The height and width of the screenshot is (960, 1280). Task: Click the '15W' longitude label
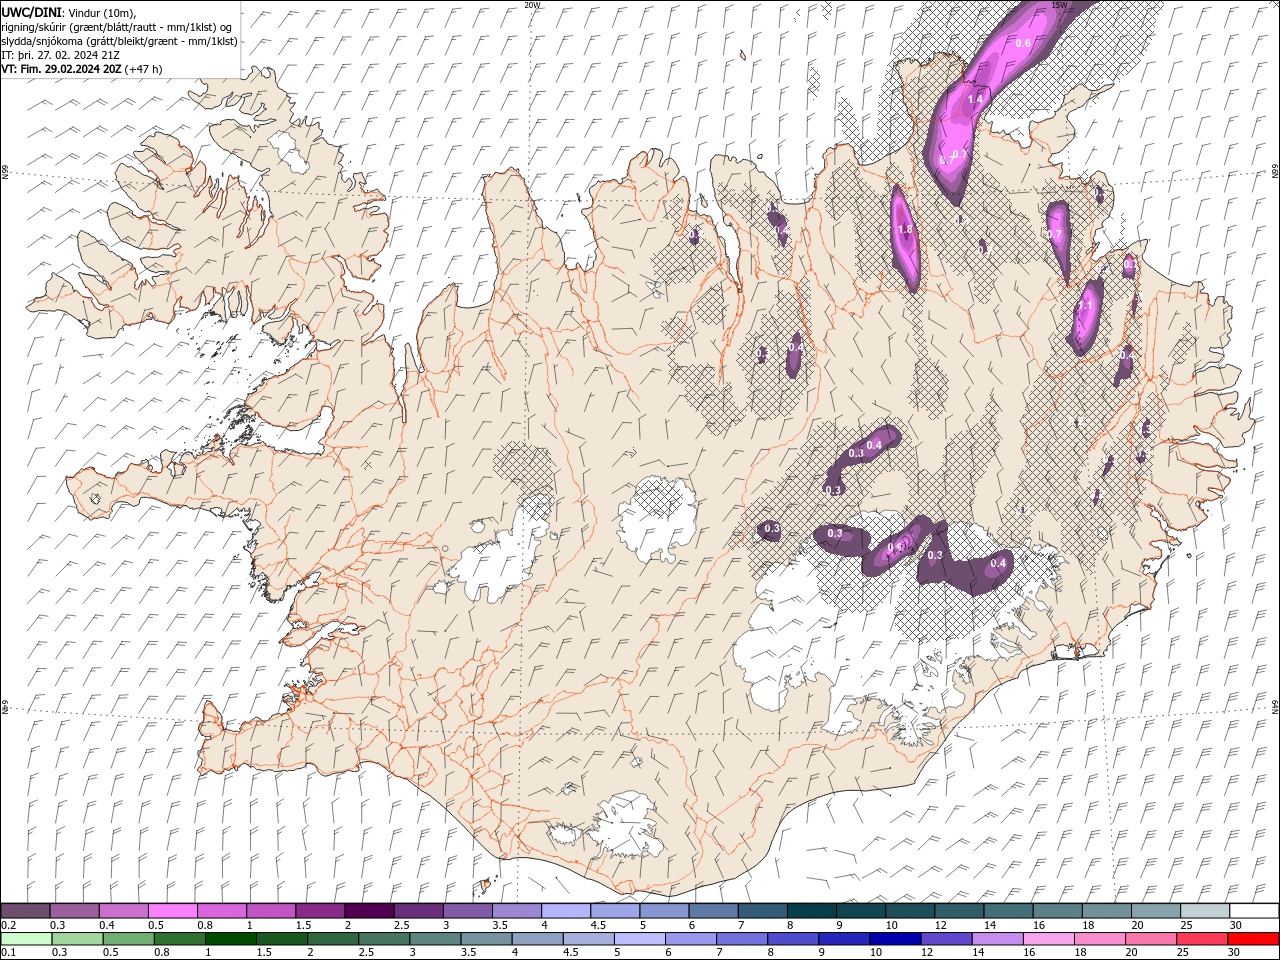coord(1059,5)
